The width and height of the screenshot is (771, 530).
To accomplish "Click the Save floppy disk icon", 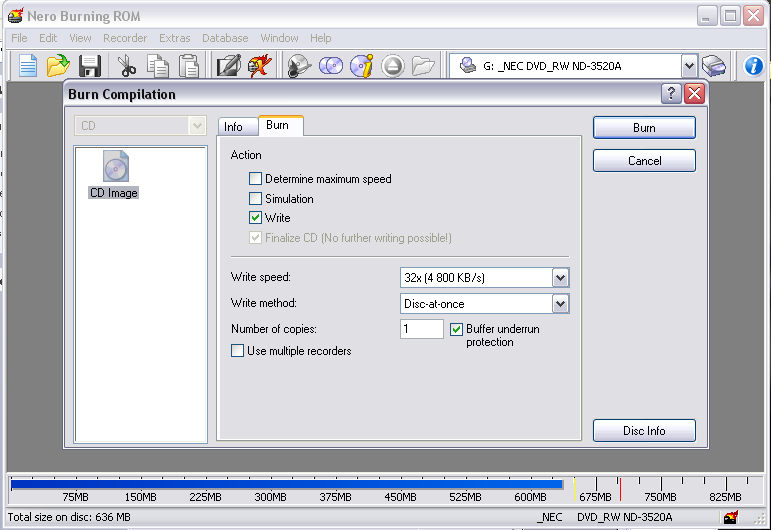I will (x=90, y=66).
